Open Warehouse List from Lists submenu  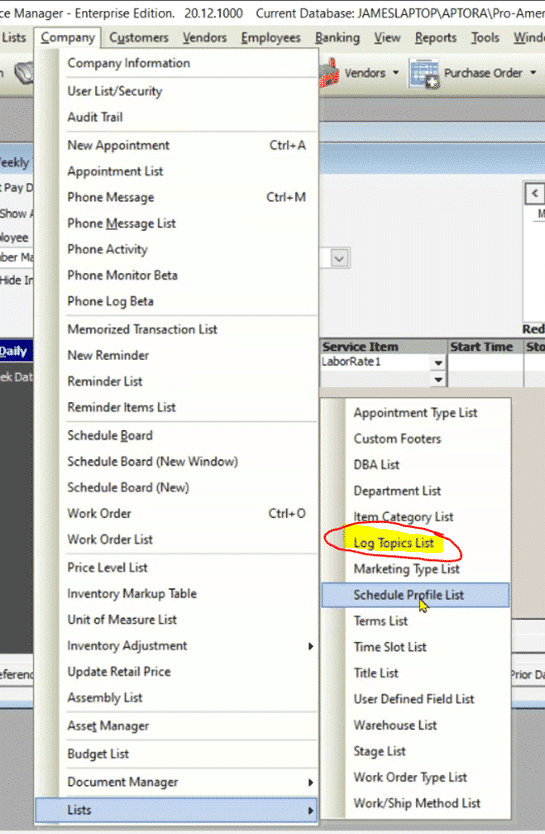(x=395, y=725)
